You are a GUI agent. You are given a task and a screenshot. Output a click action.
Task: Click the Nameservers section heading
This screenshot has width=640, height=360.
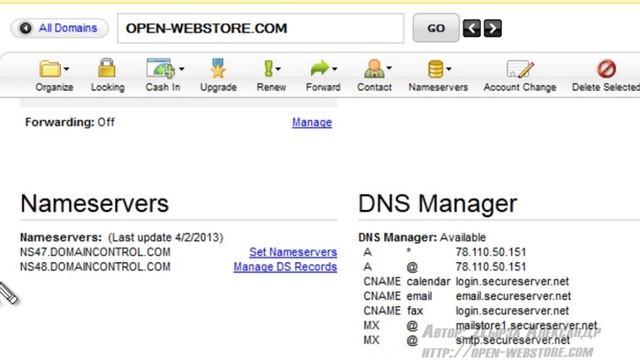pyautogui.click(x=94, y=203)
